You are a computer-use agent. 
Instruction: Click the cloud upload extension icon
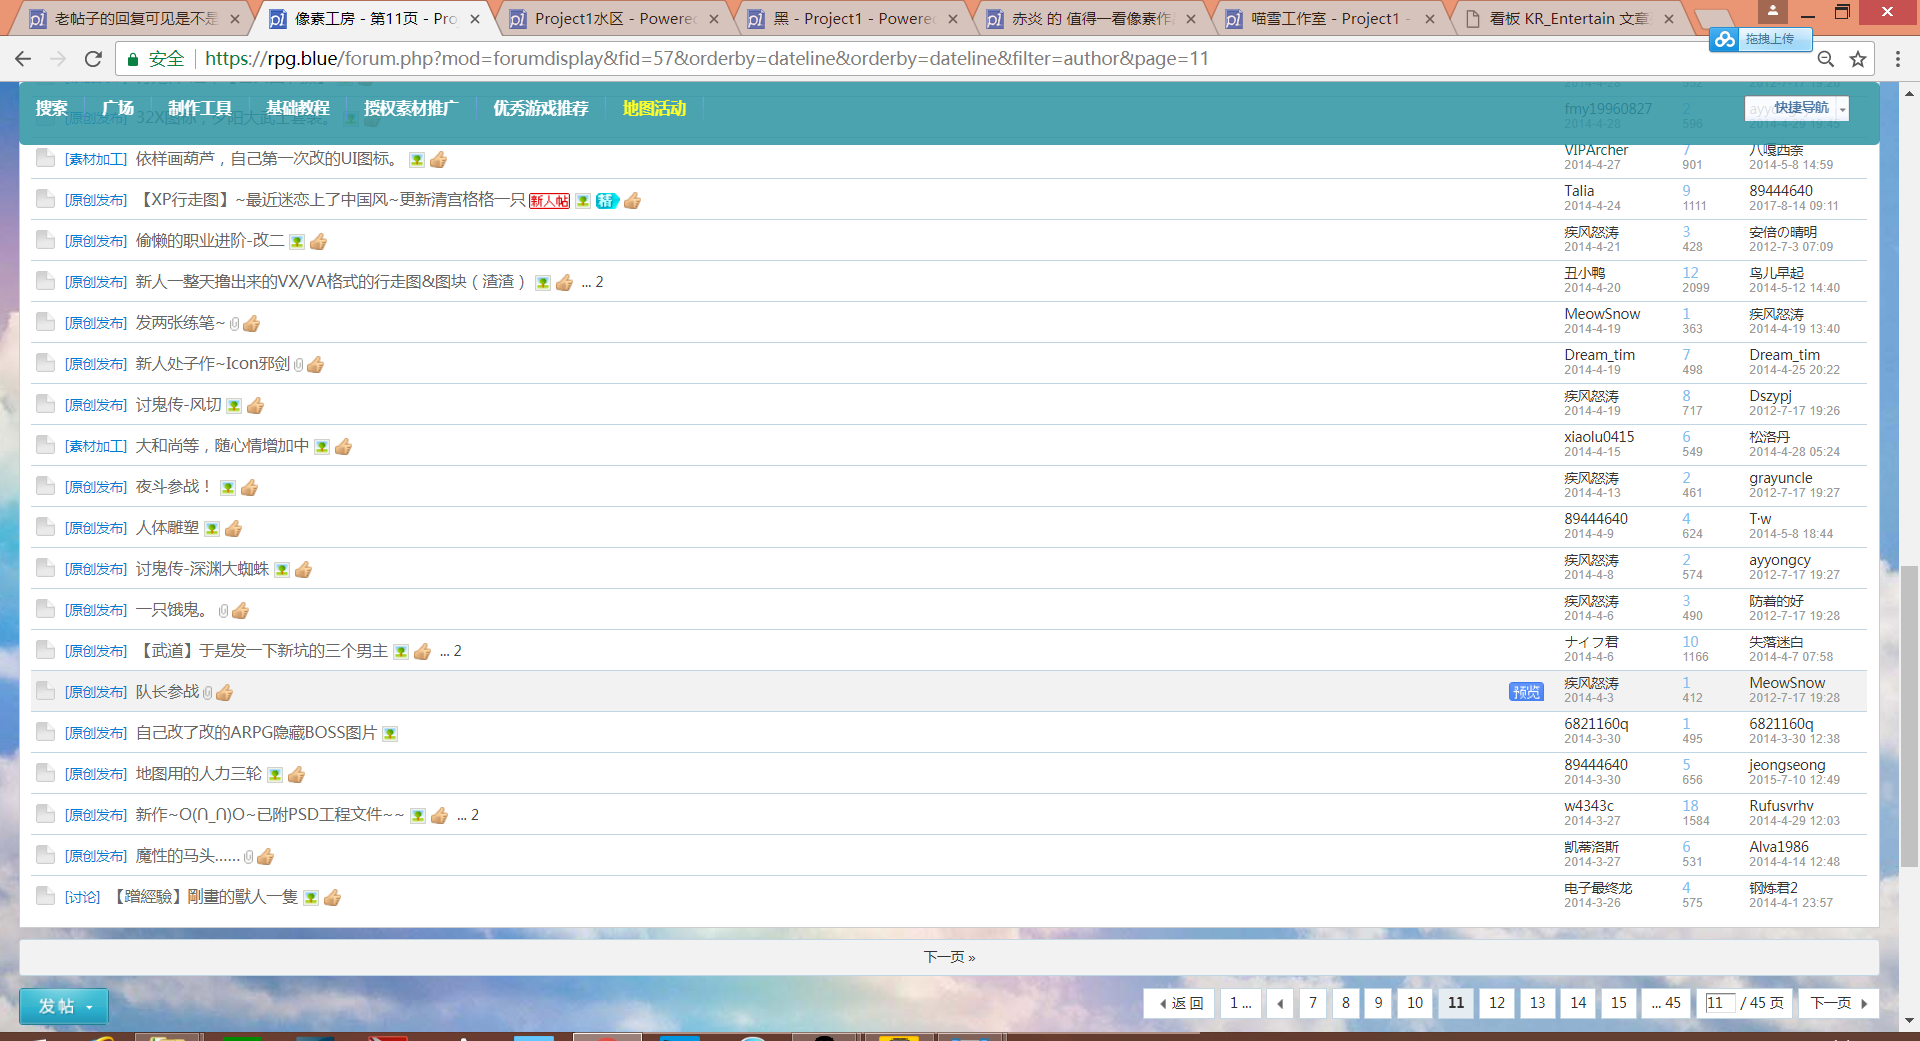point(1724,39)
